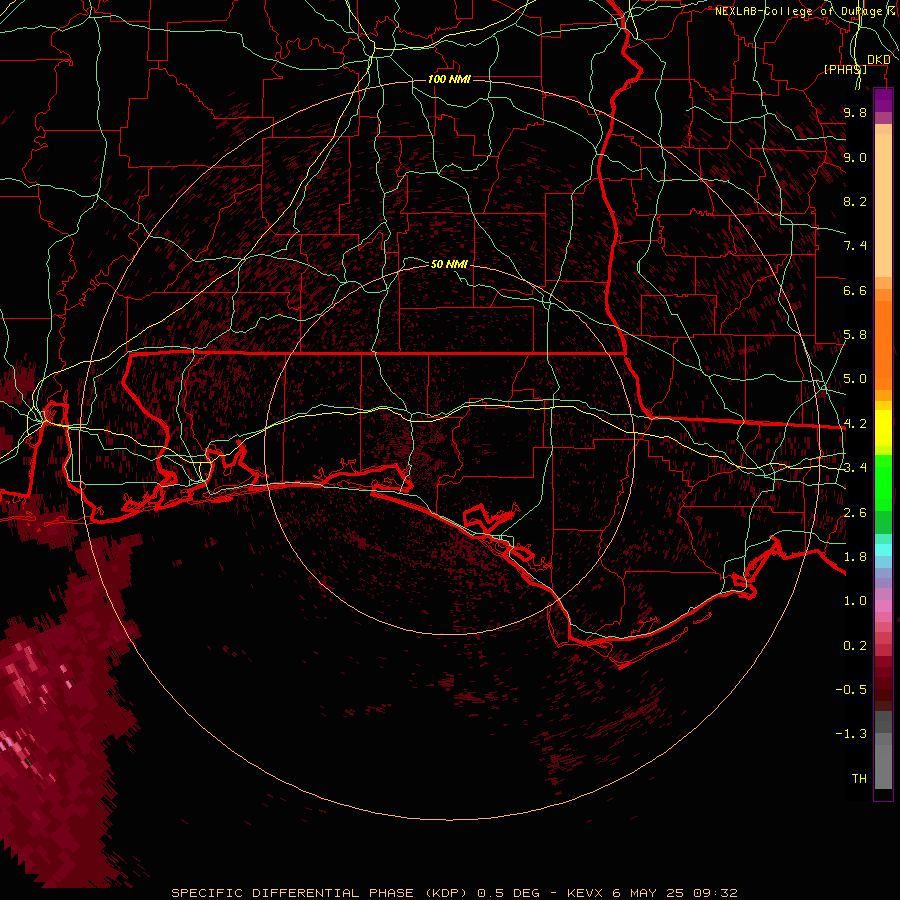The height and width of the screenshot is (900, 900).
Task: Click the 5.8 value on the color scale
Action: click(x=855, y=335)
